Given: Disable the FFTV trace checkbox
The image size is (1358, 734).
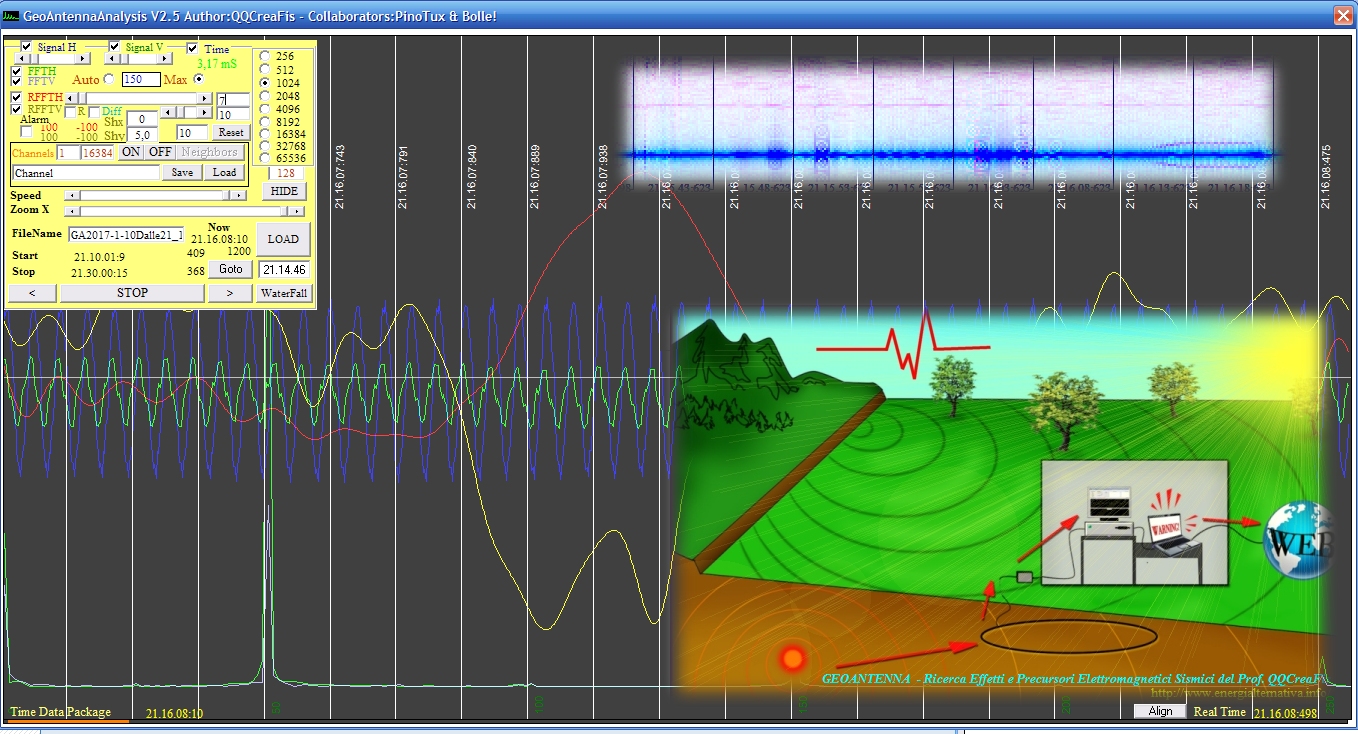Looking at the screenshot, I should (16, 81).
